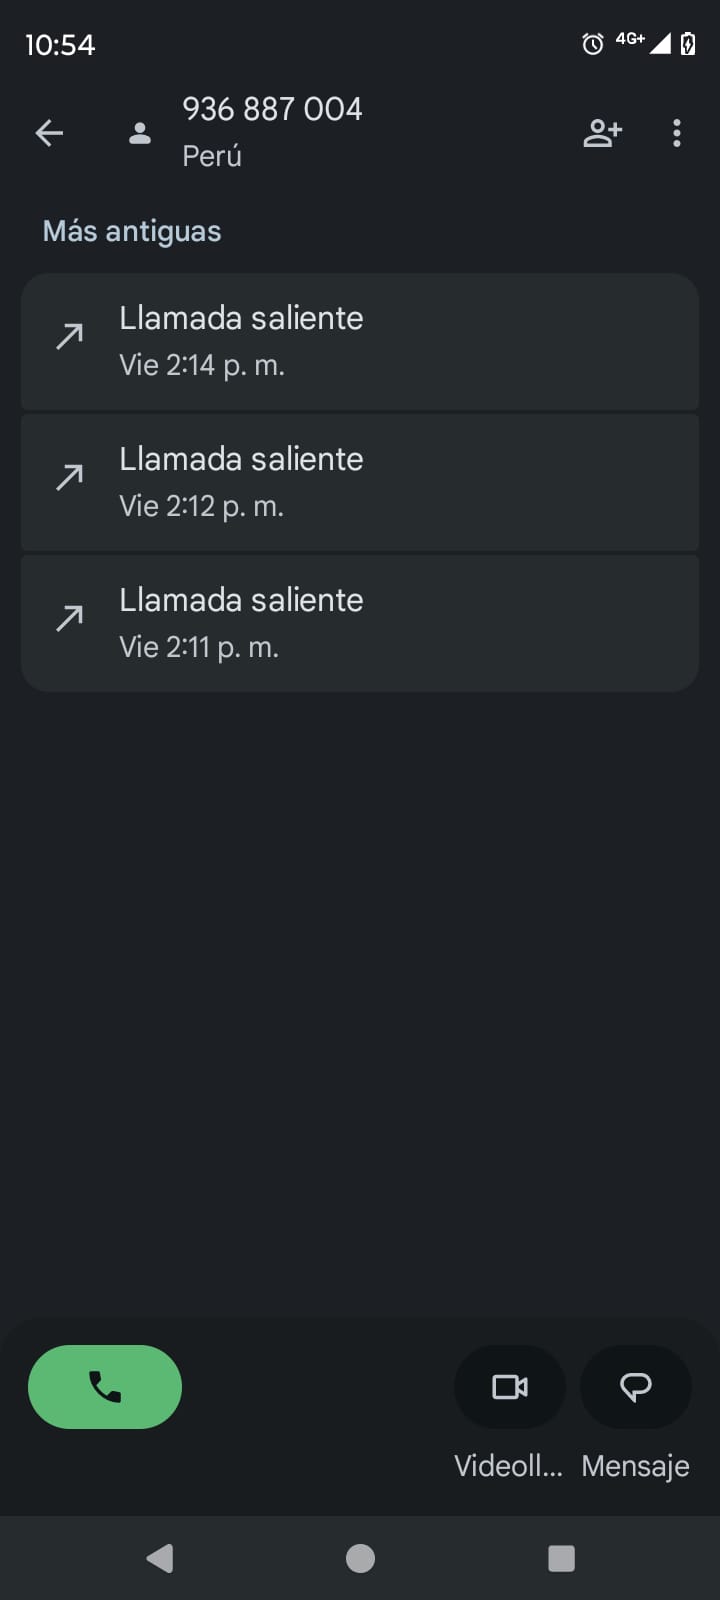Tap the message bubble icon

pos(636,1387)
